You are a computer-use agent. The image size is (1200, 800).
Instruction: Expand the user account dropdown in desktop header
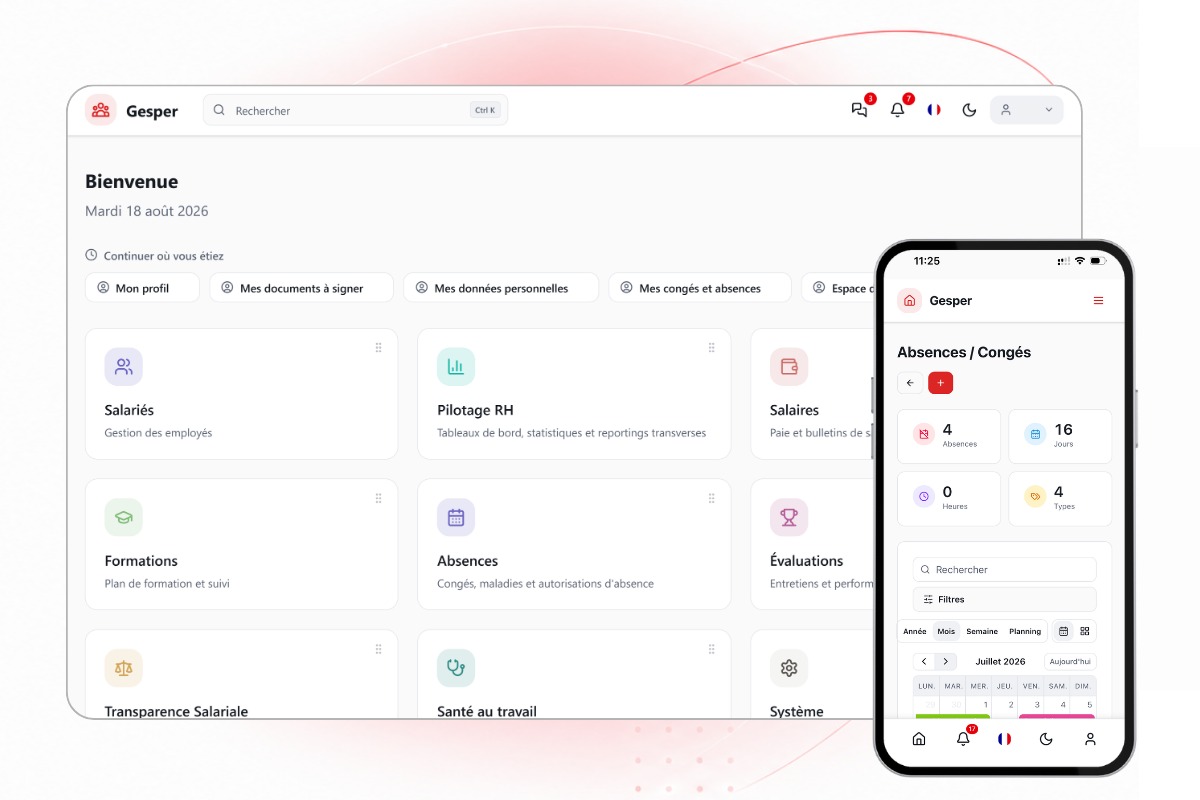click(x=1026, y=110)
